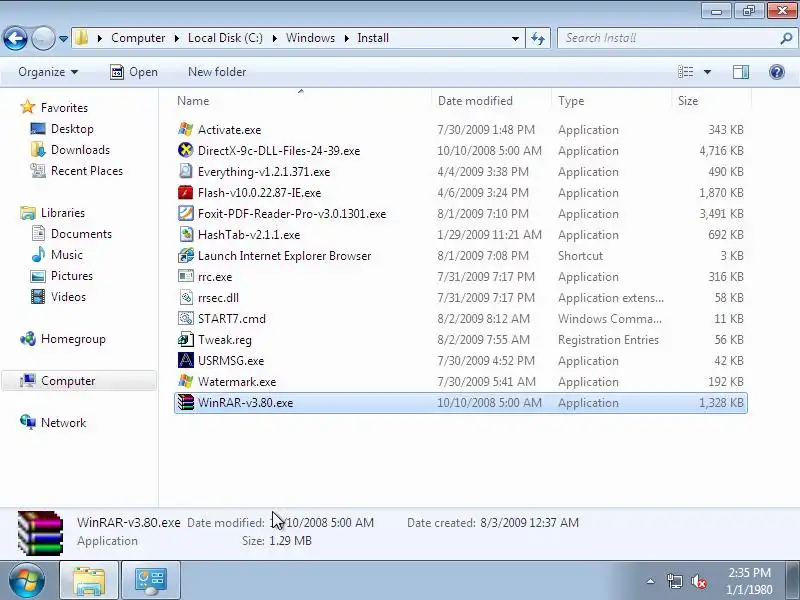
Task: Expand the Local Disk (C:) breadcrumb arrow
Action: [274, 38]
